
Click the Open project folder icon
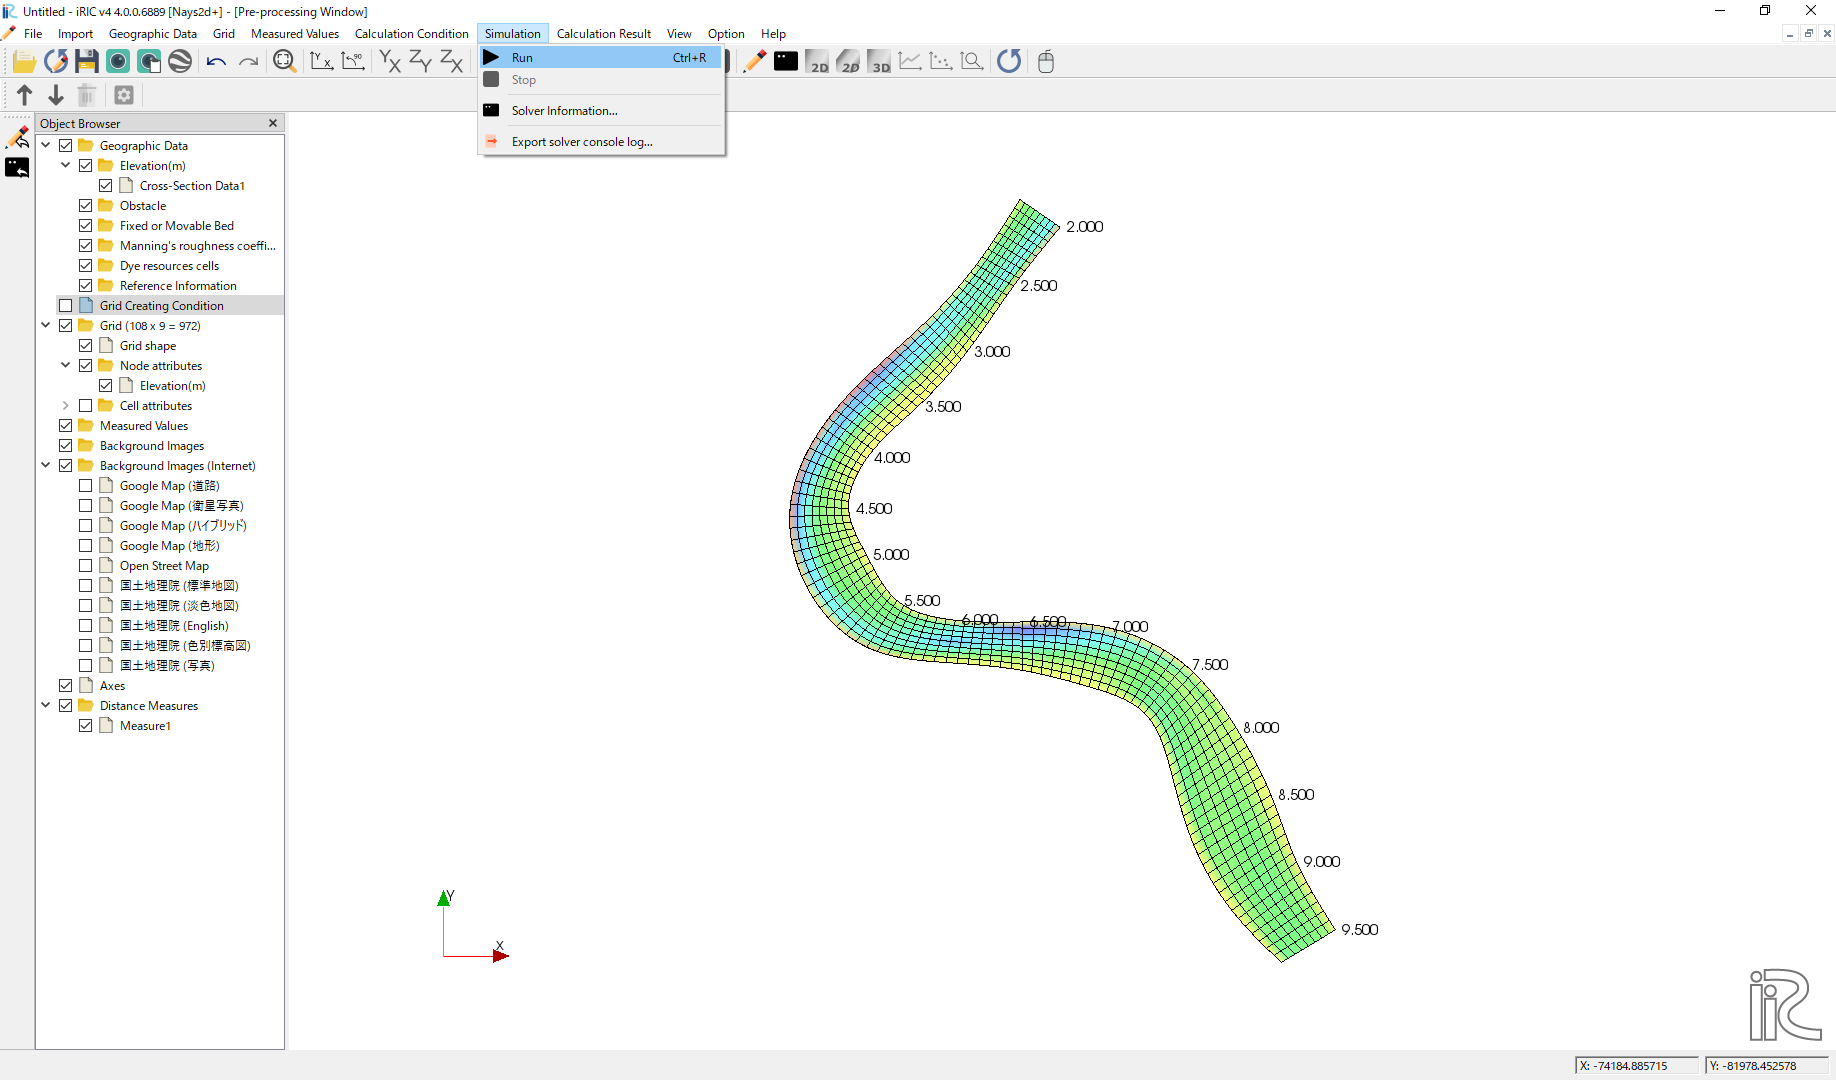(x=24, y=62)
